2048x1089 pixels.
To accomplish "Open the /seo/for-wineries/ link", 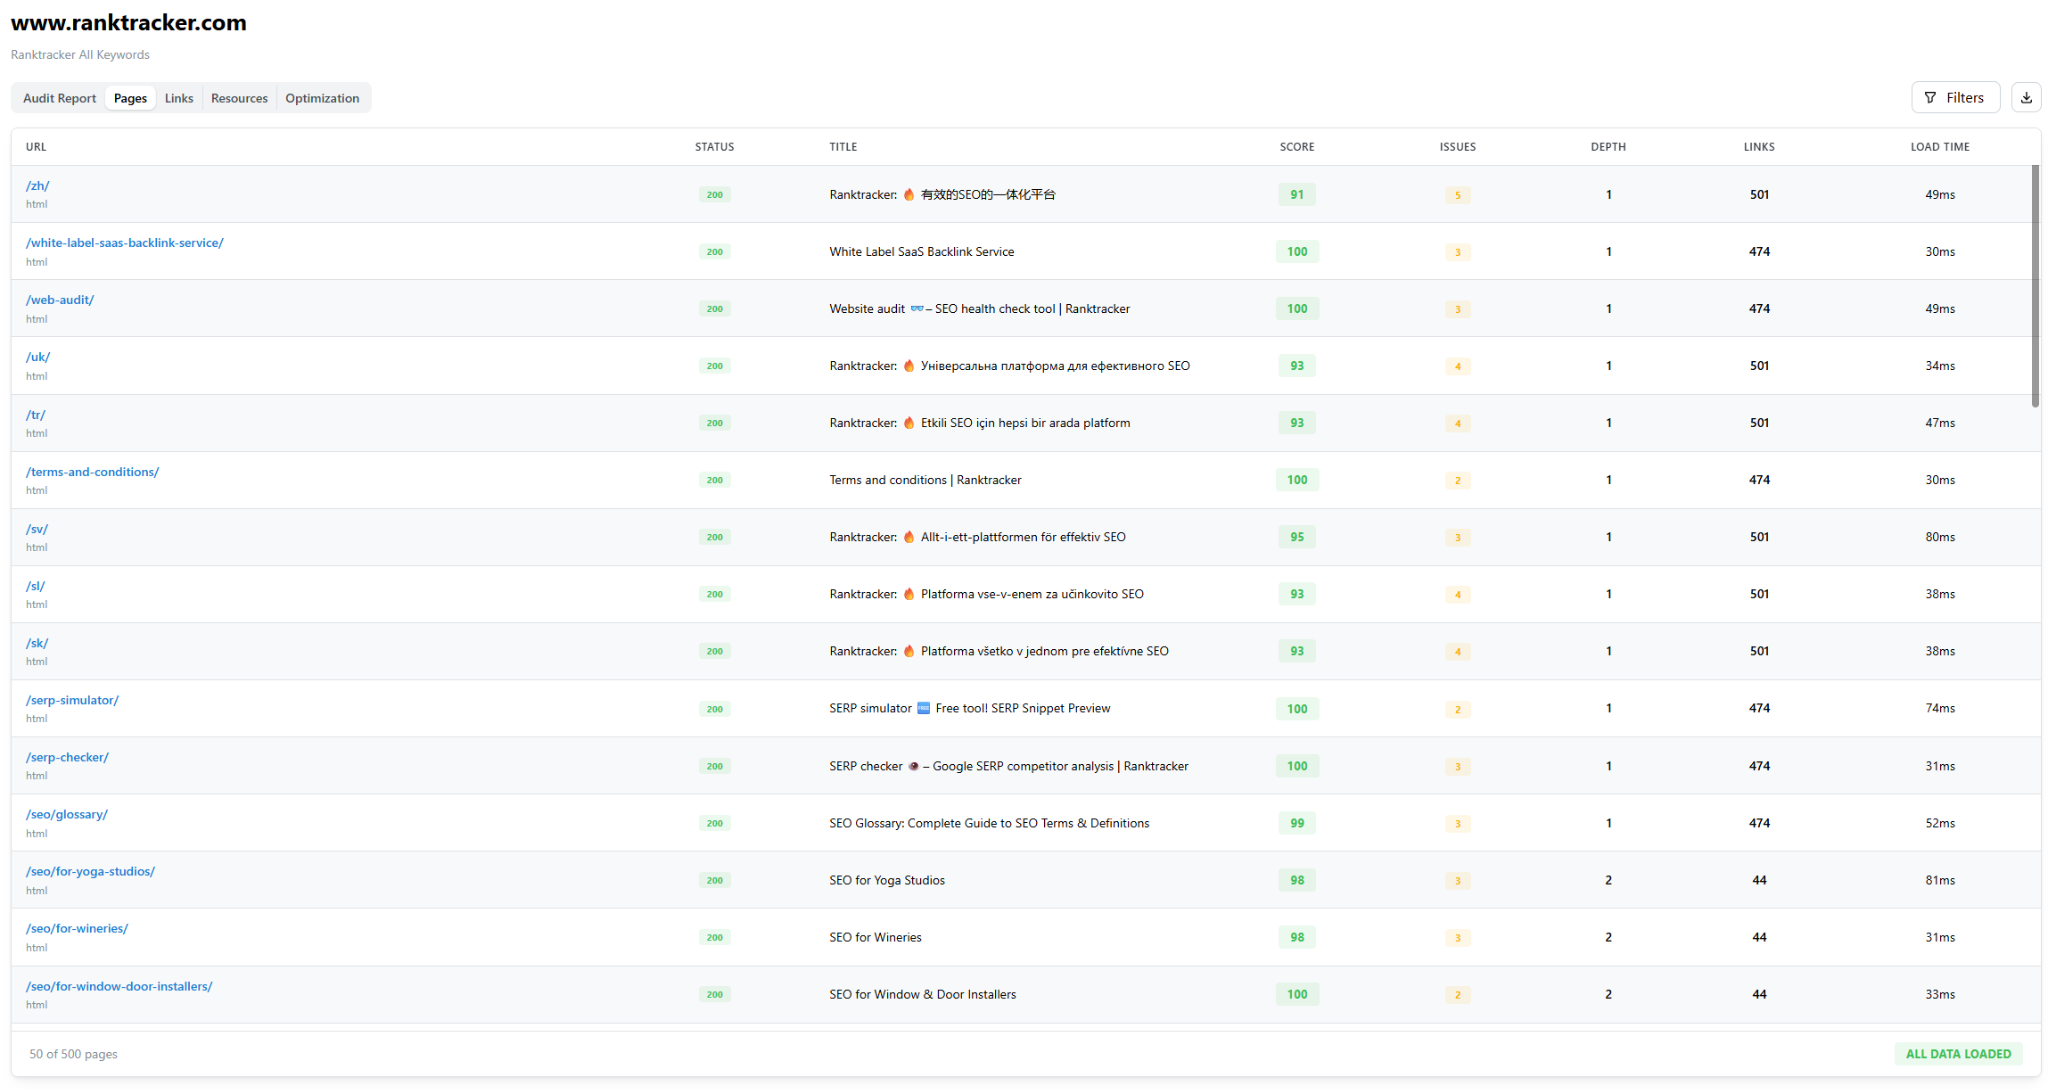I will pos(77,928).
